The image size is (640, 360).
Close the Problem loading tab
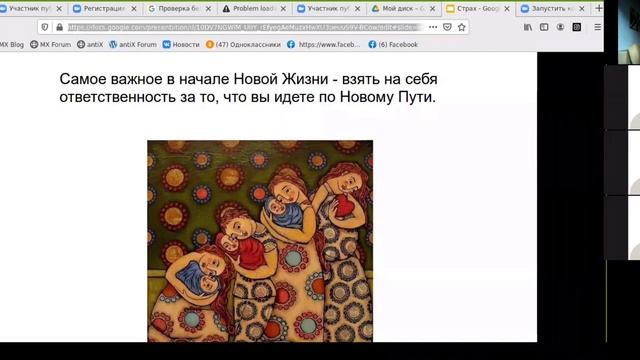point(283,9)
